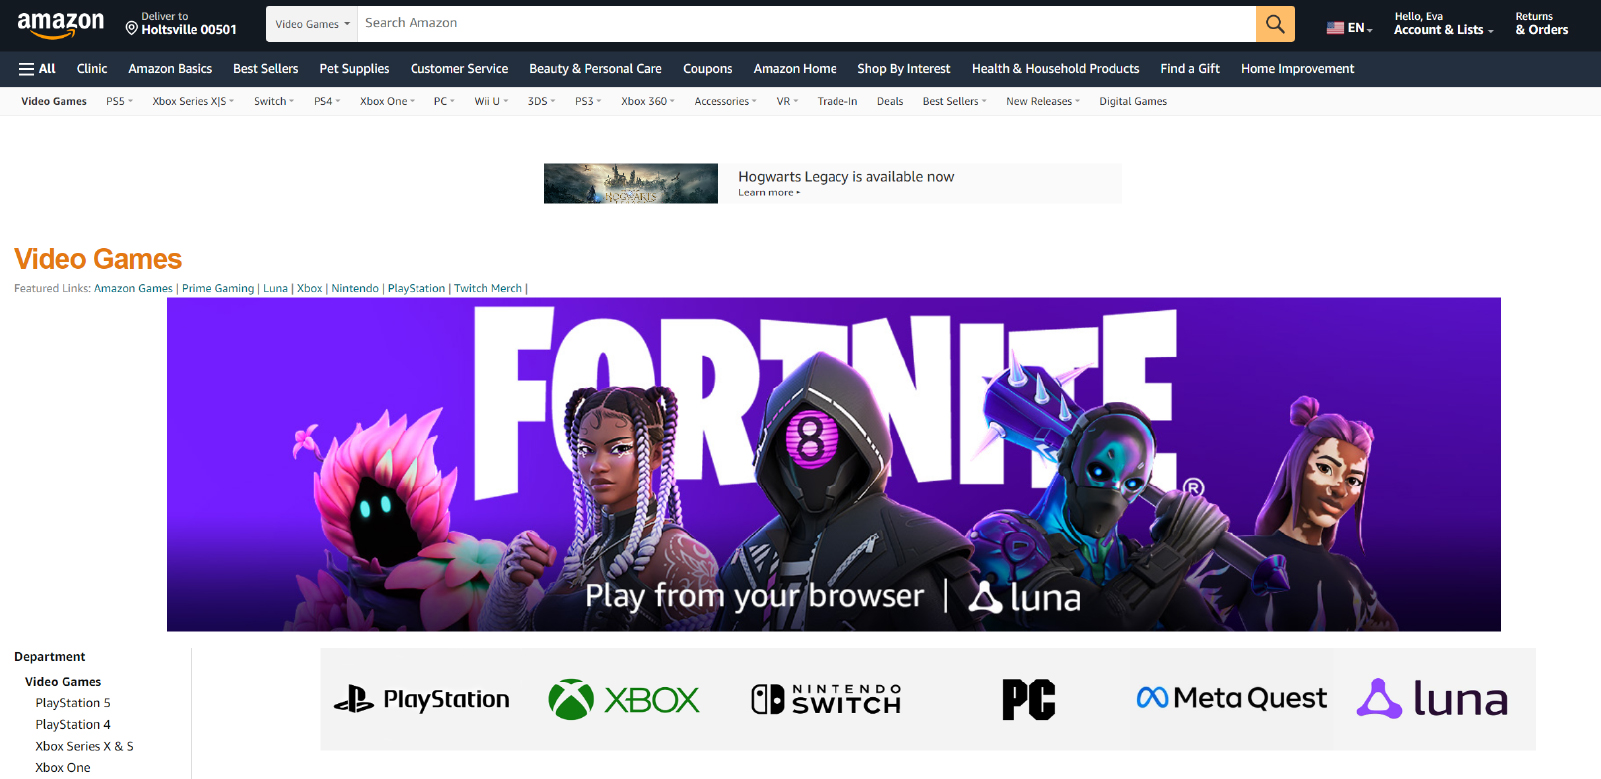The width and height of the screenshot is (1601, 779).
Task: Open the All hamburger menu
Action: tap(37, 69)
